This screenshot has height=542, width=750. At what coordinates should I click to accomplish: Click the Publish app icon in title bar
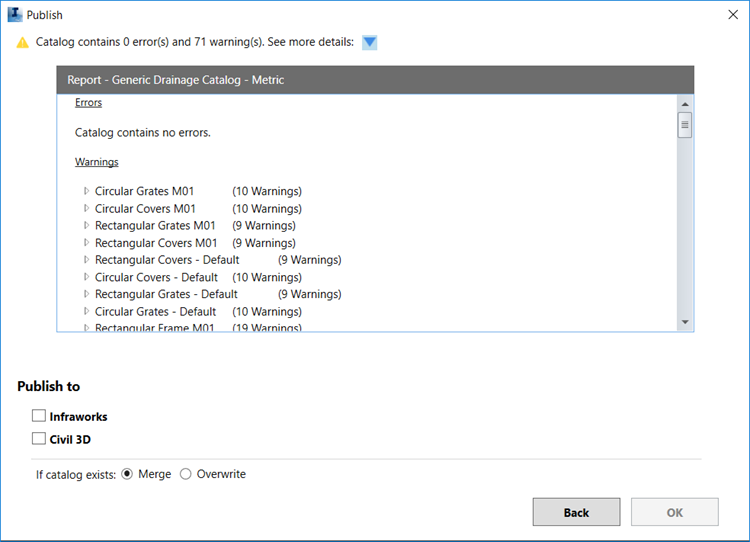[x=16, y=15]
